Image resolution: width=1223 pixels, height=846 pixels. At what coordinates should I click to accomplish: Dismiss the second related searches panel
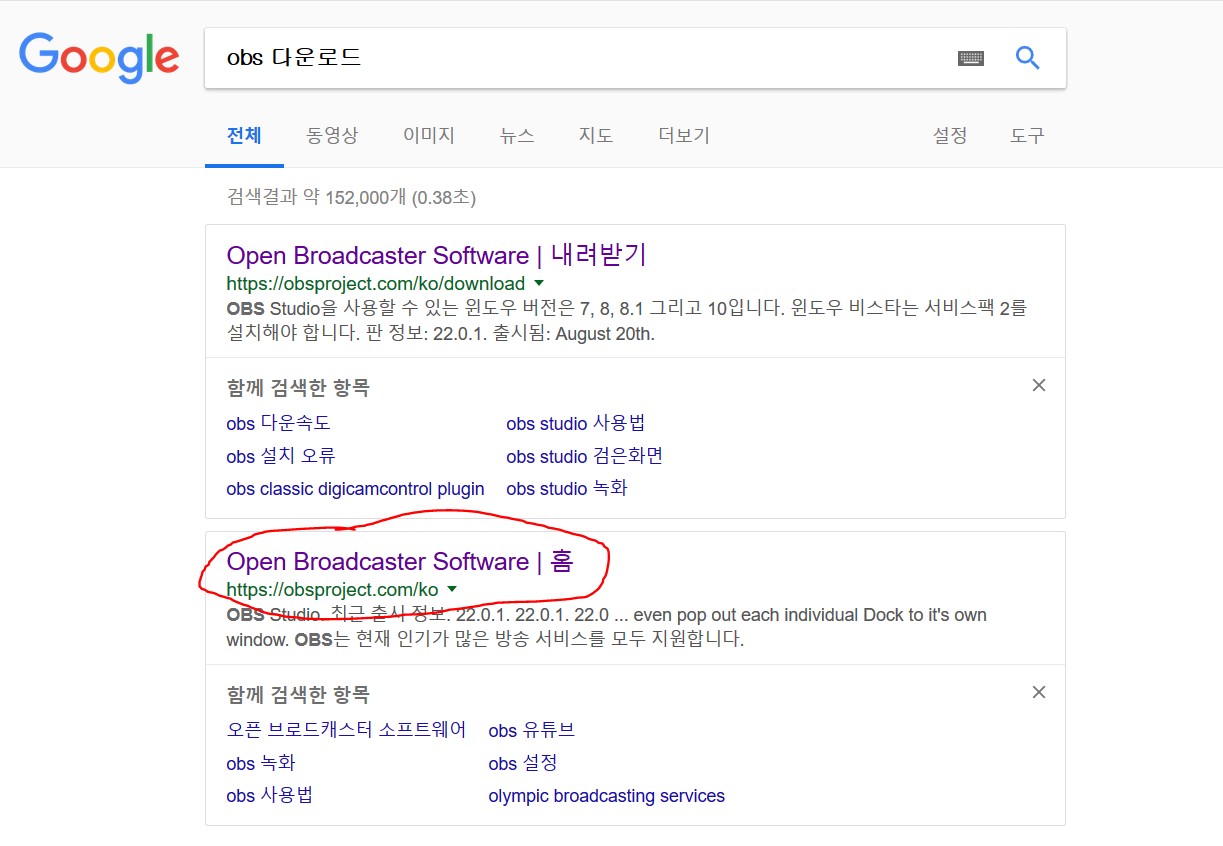coord(1038,692)
